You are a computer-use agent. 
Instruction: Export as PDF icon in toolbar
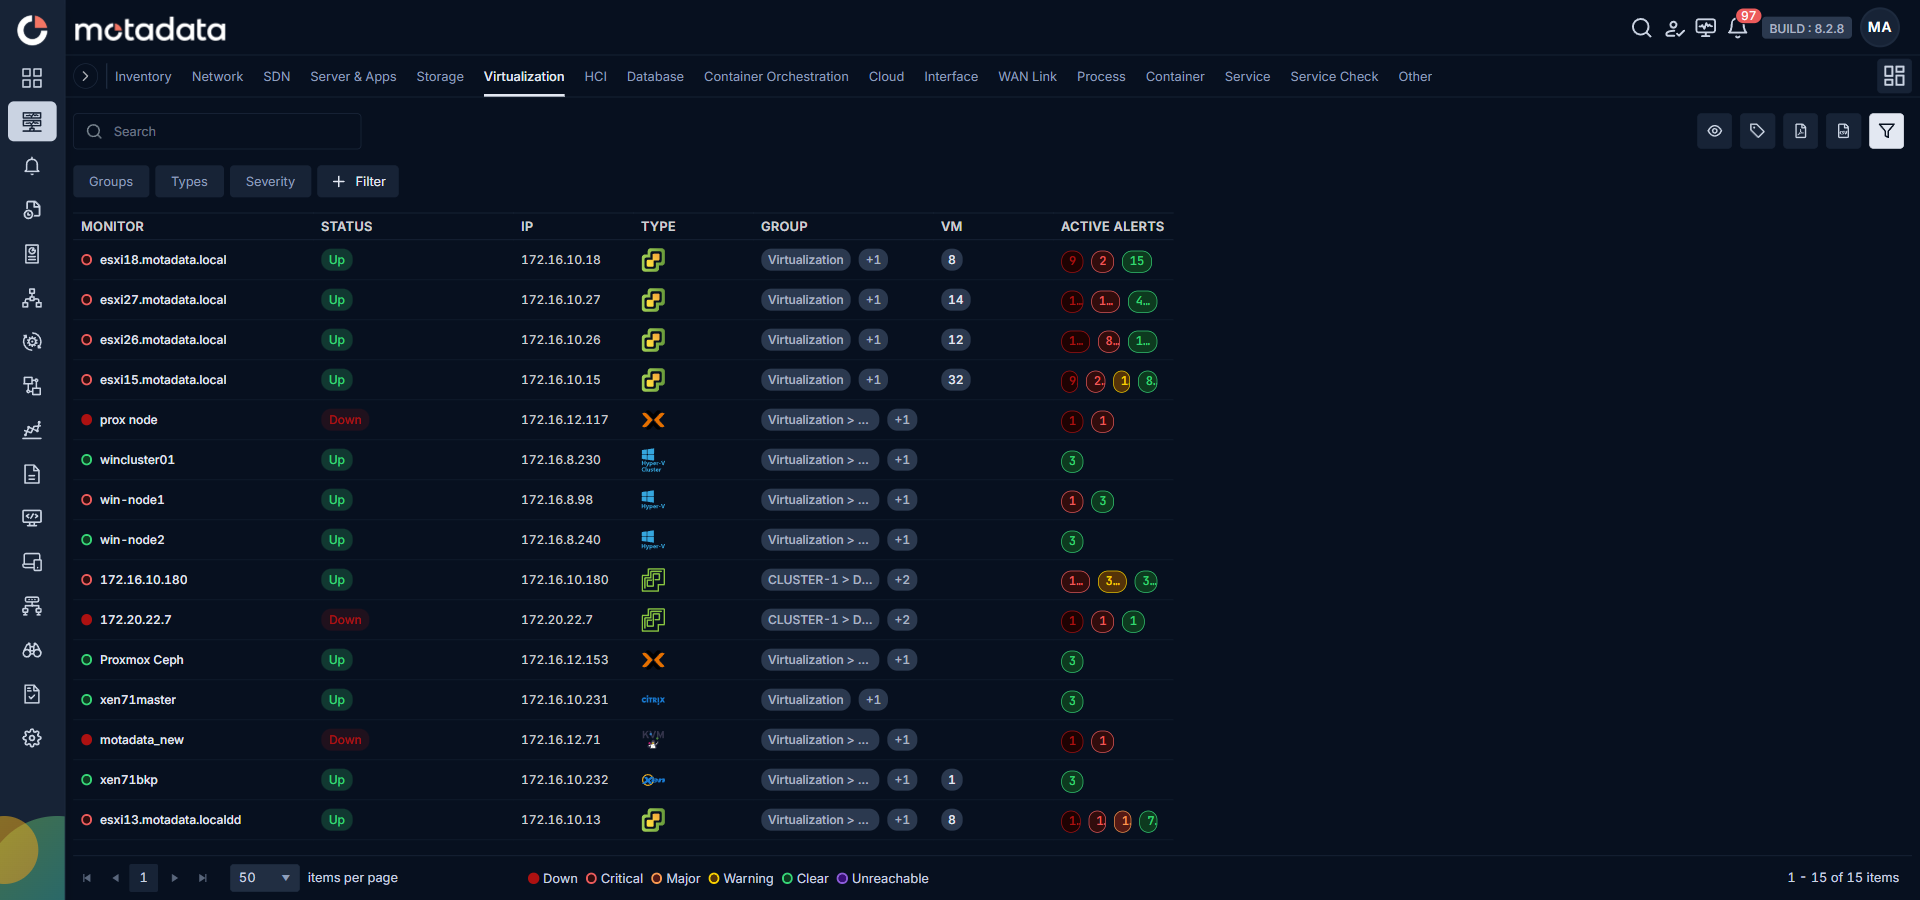coord(1800,131)
